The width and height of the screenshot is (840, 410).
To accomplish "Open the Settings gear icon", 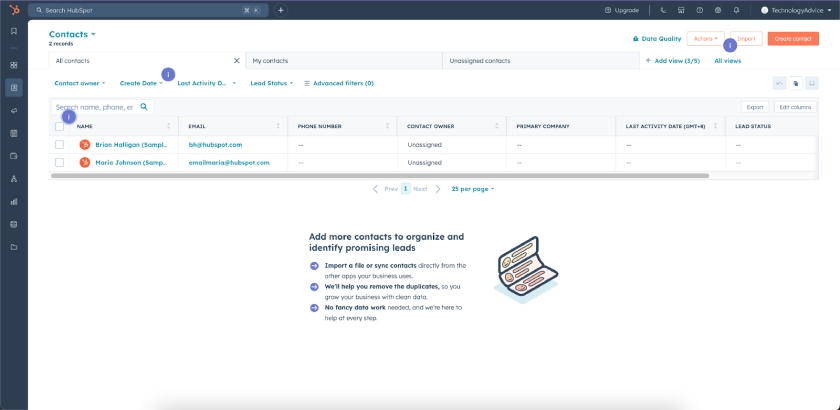I will pos(718,10).
